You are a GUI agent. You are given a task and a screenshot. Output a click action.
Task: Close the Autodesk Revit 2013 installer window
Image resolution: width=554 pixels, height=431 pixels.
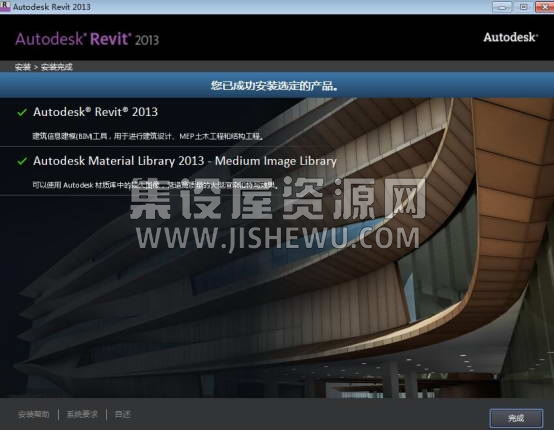545,7
